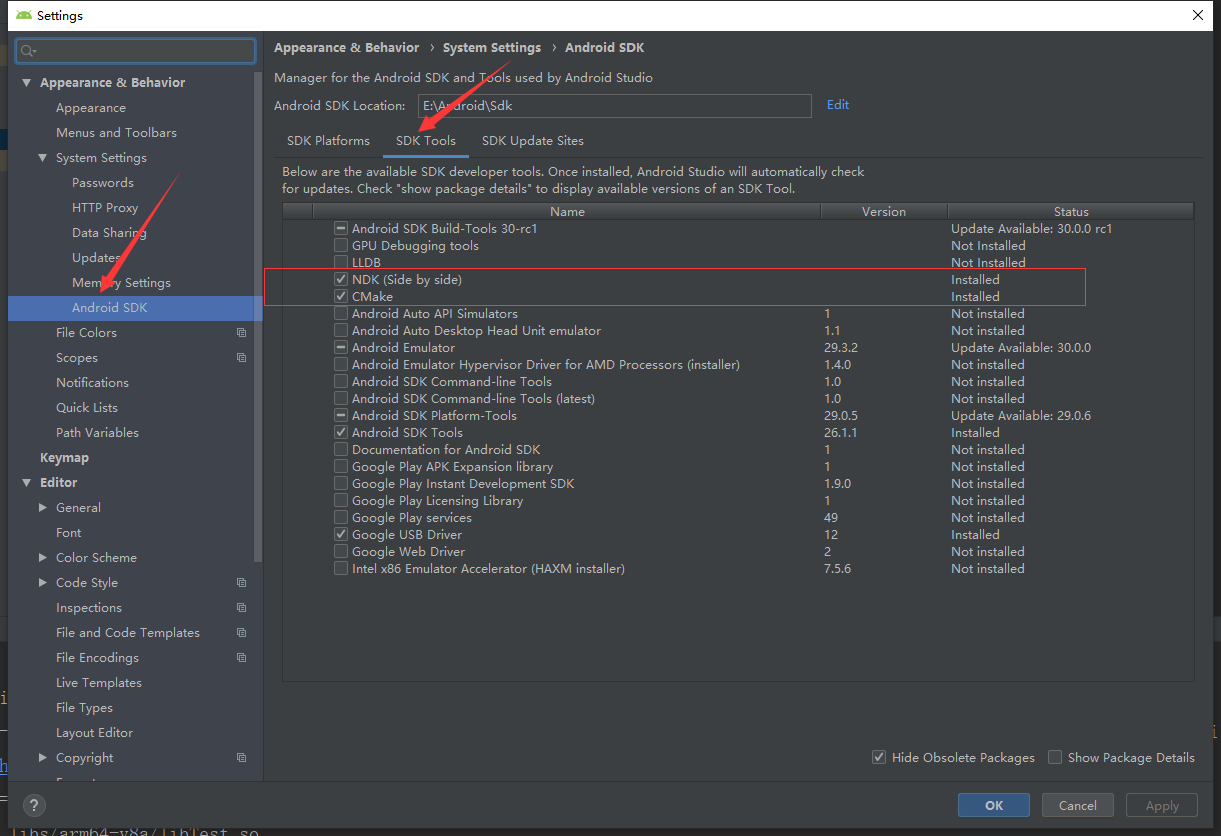1221x836 pixels.
Task: Click the Apply button
Action: click(1162, 805)
